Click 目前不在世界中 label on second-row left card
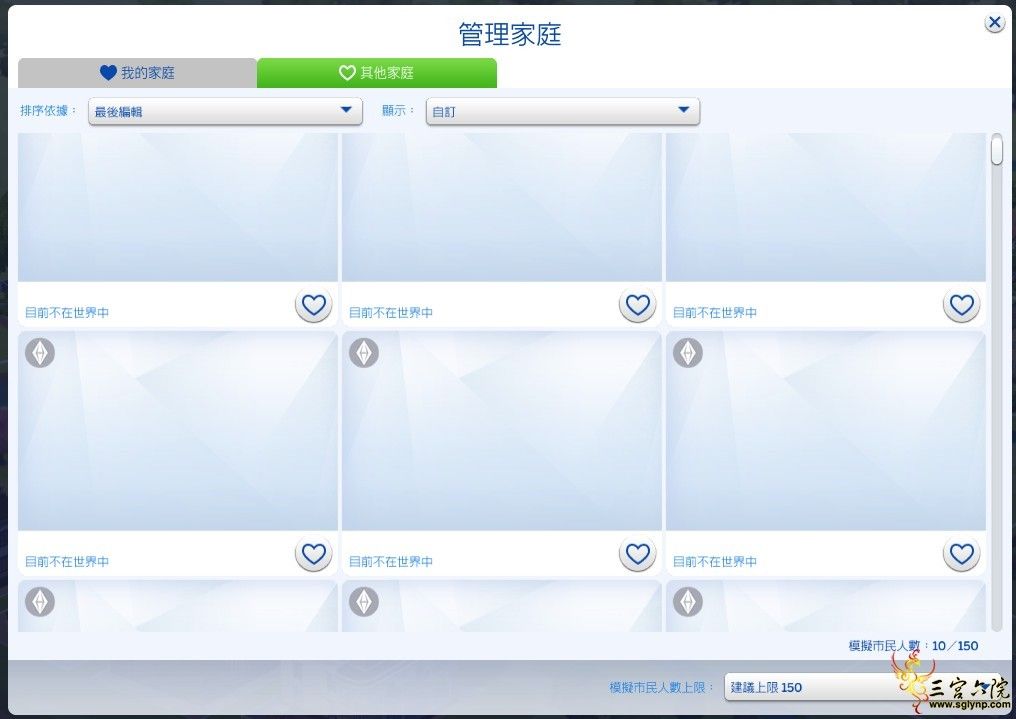Screen dimensions: 1016x719 tap(67, 562)
